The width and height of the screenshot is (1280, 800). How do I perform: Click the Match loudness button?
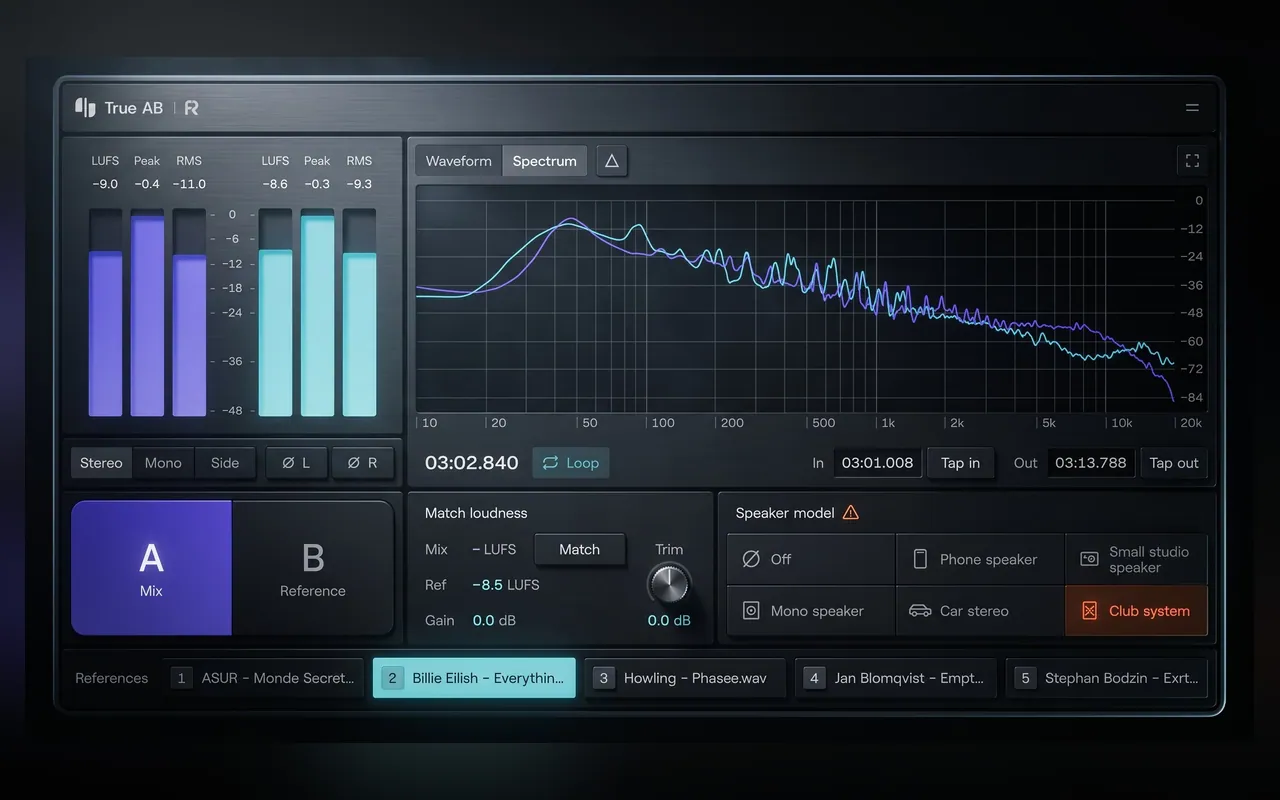pos(580,549)
